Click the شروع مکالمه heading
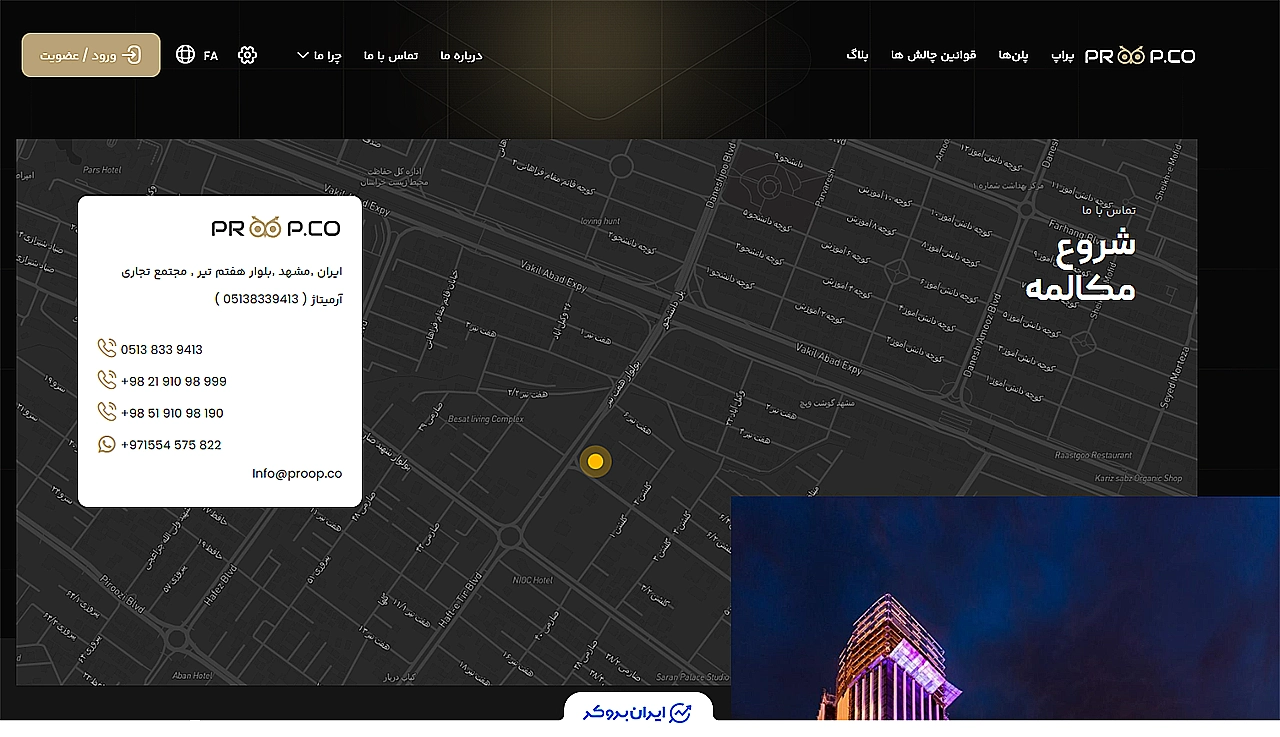The image size is (1280, 737). [x=1081, y=266]
